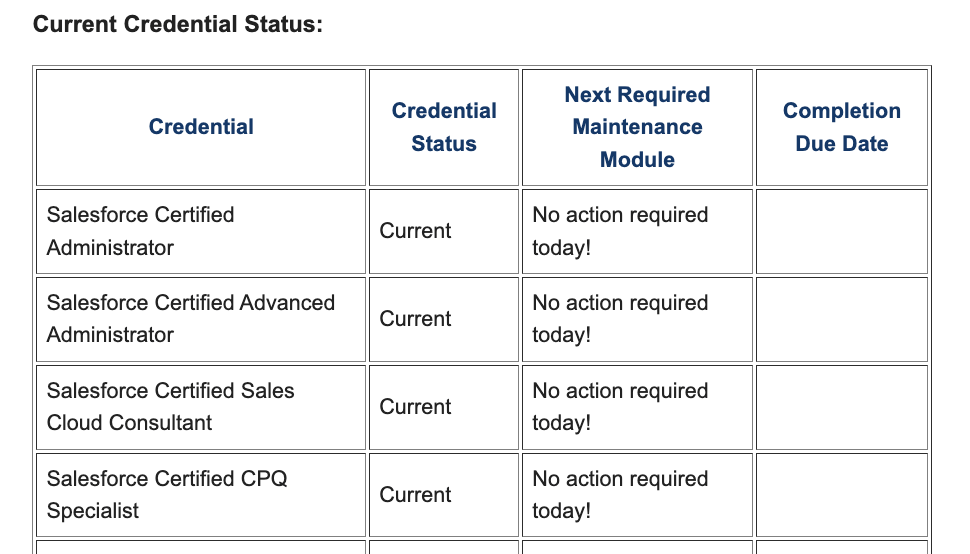
Task: Click the Completion Due Date header
Action: pyautogui.click(x=841, y=127)
